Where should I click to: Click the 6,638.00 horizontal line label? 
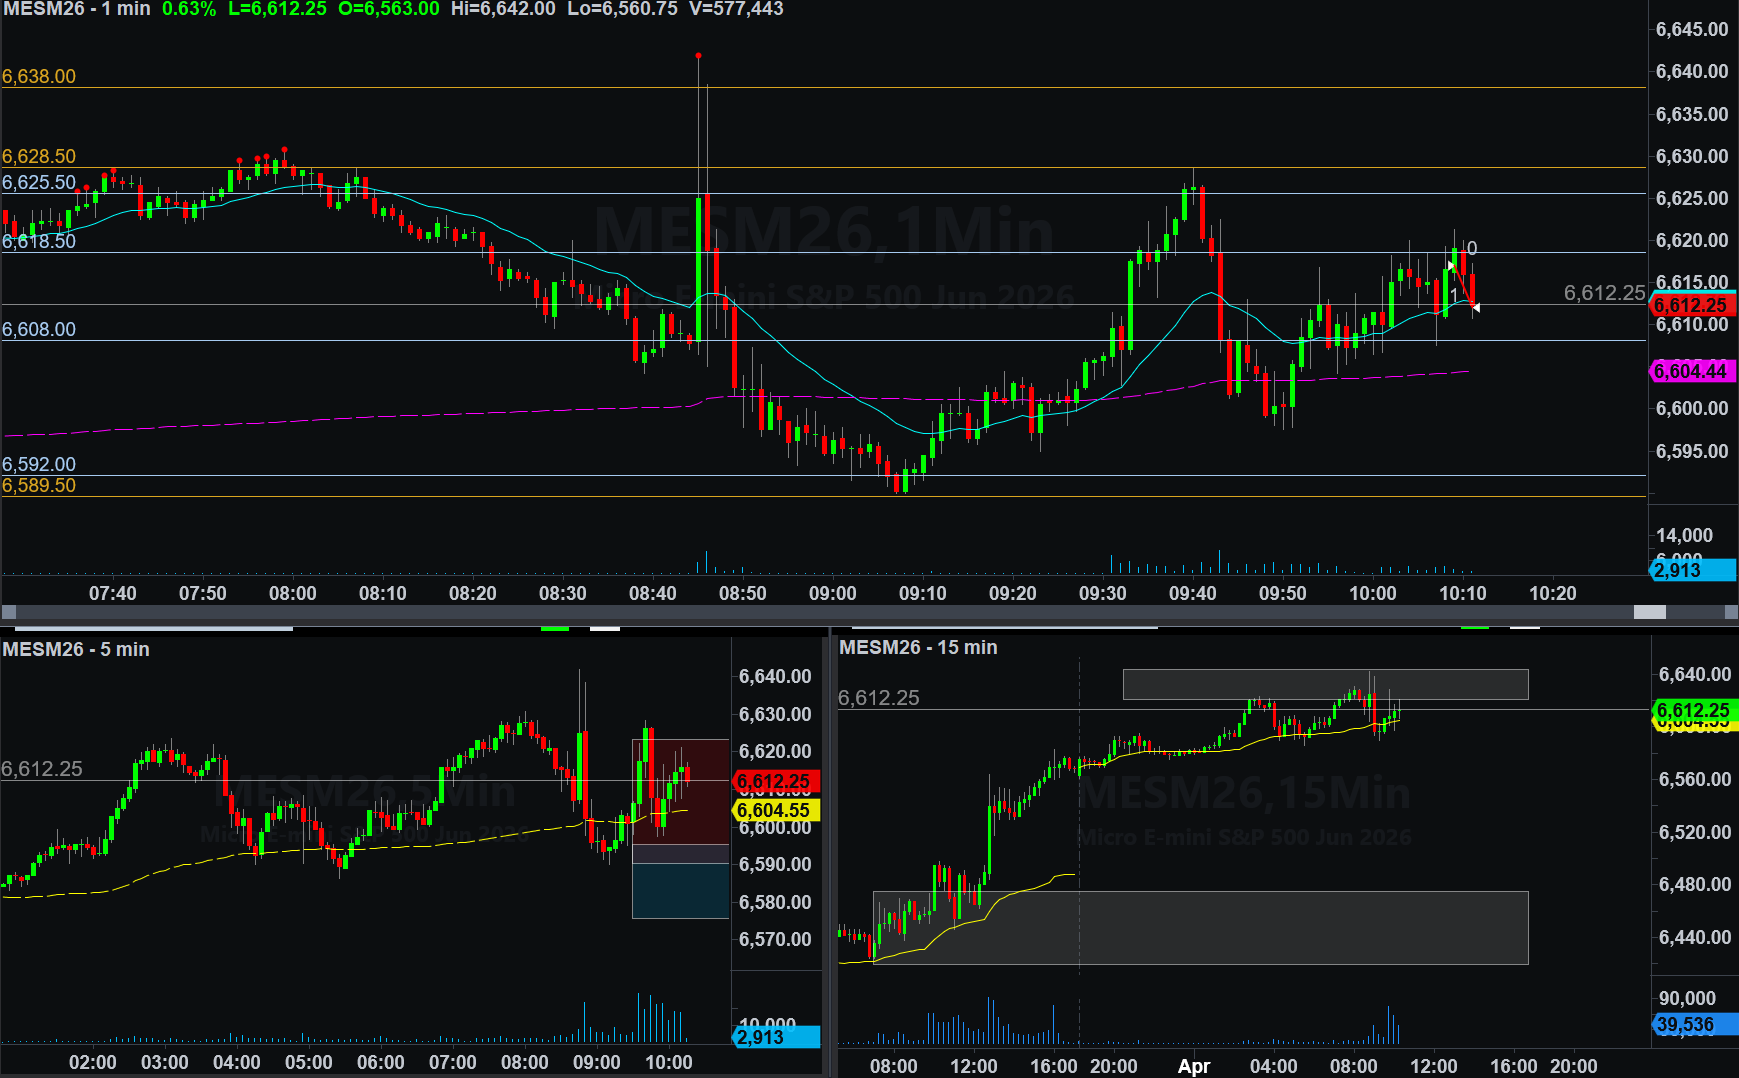point(39,77)
